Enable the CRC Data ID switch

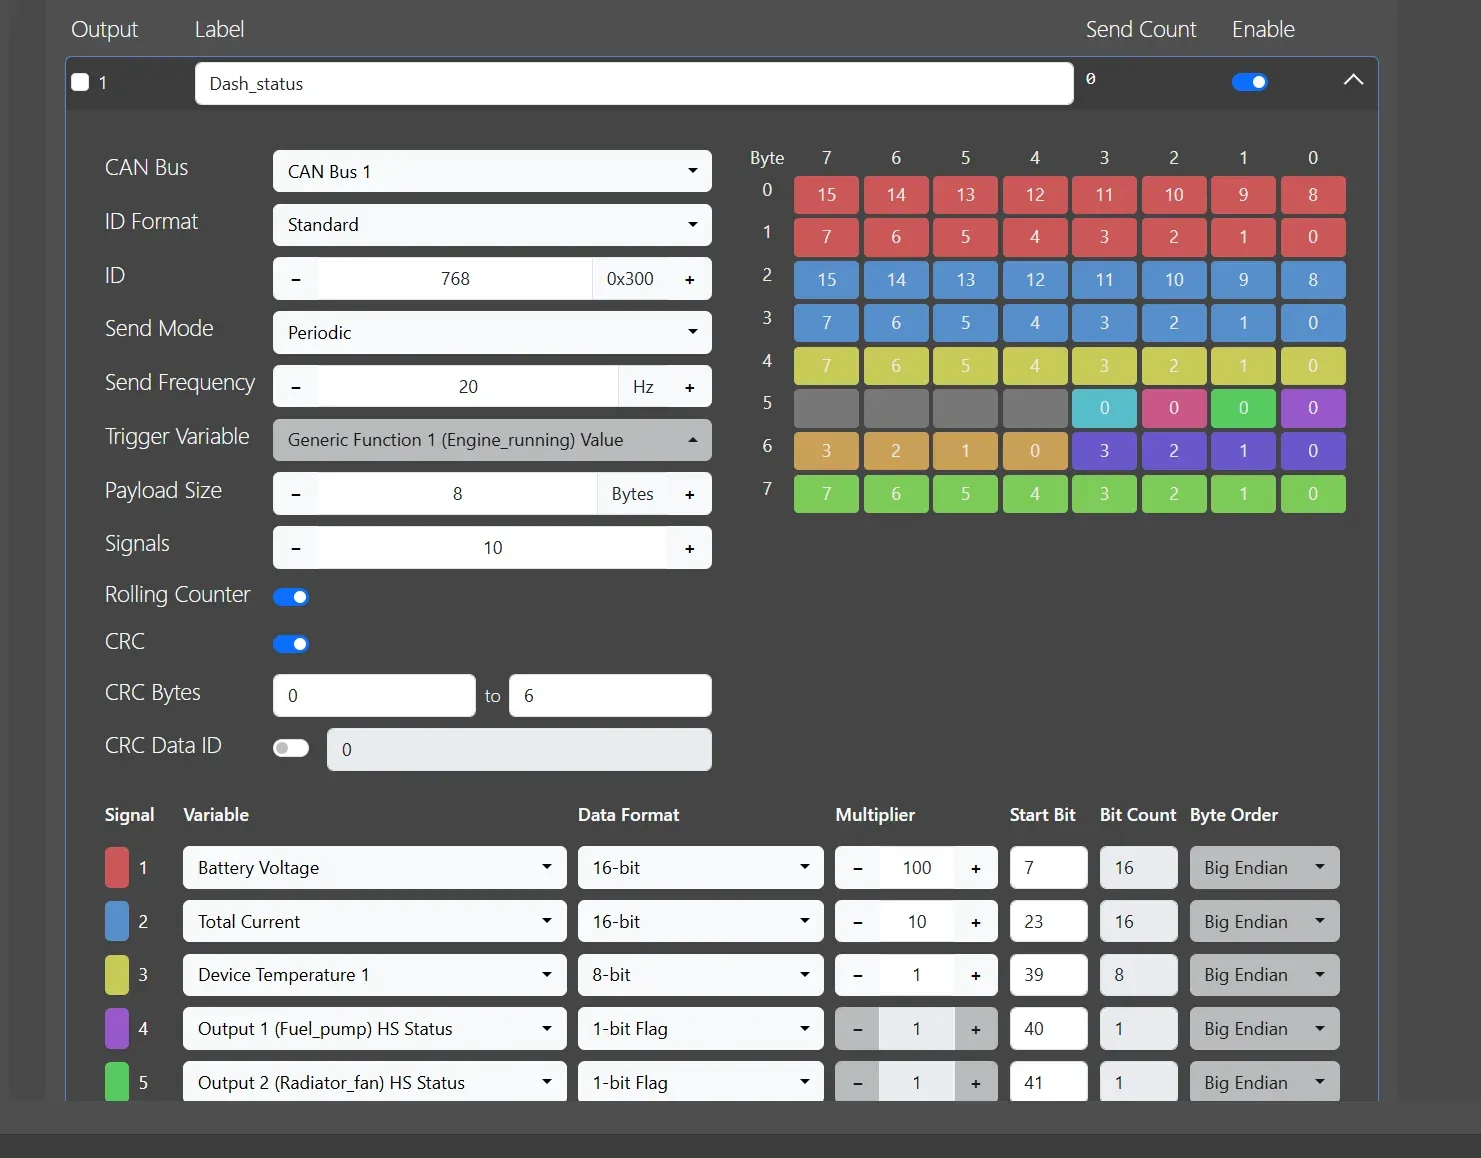point(291,748)
